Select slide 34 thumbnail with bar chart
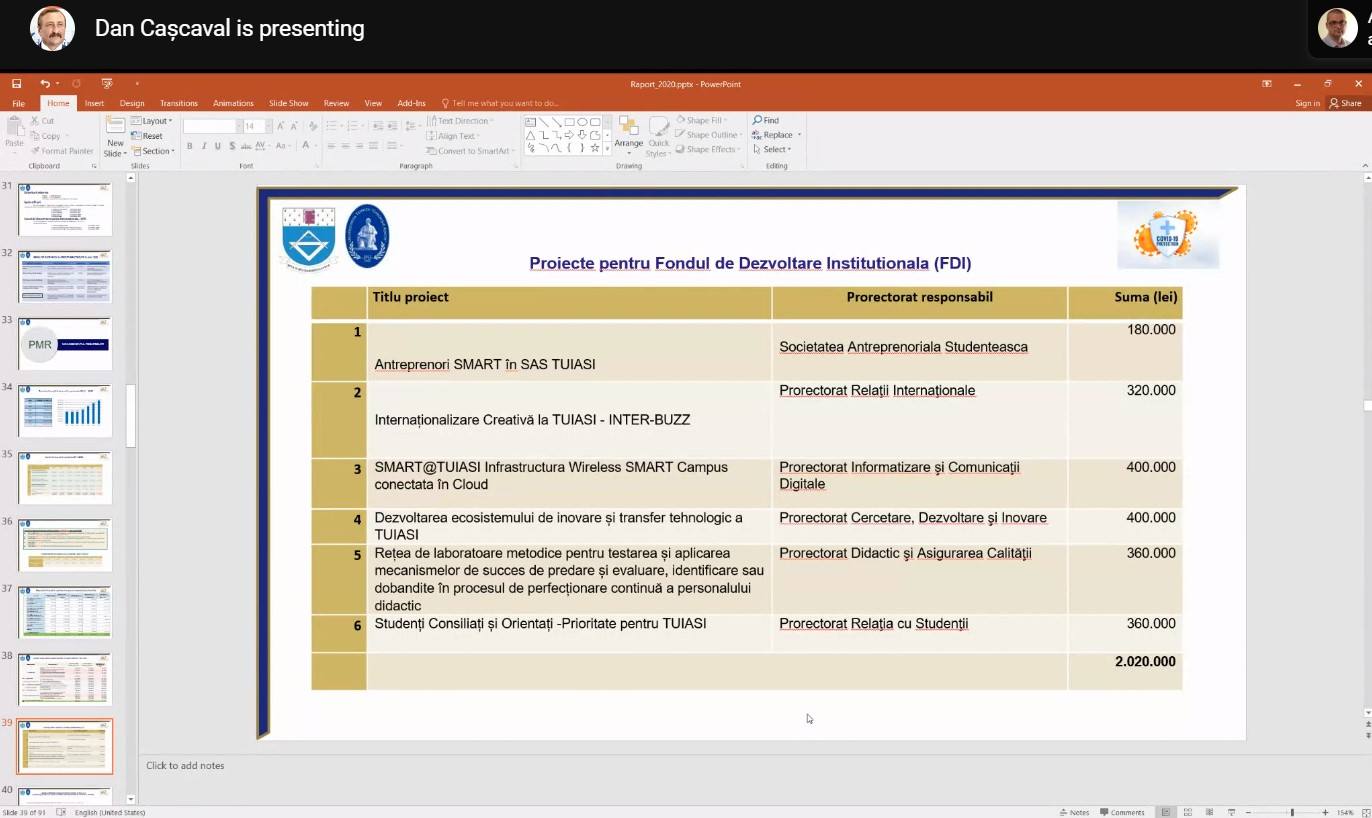Viewport: 1372px width, 818px height. pyautogui.click(x=65, y=411)
